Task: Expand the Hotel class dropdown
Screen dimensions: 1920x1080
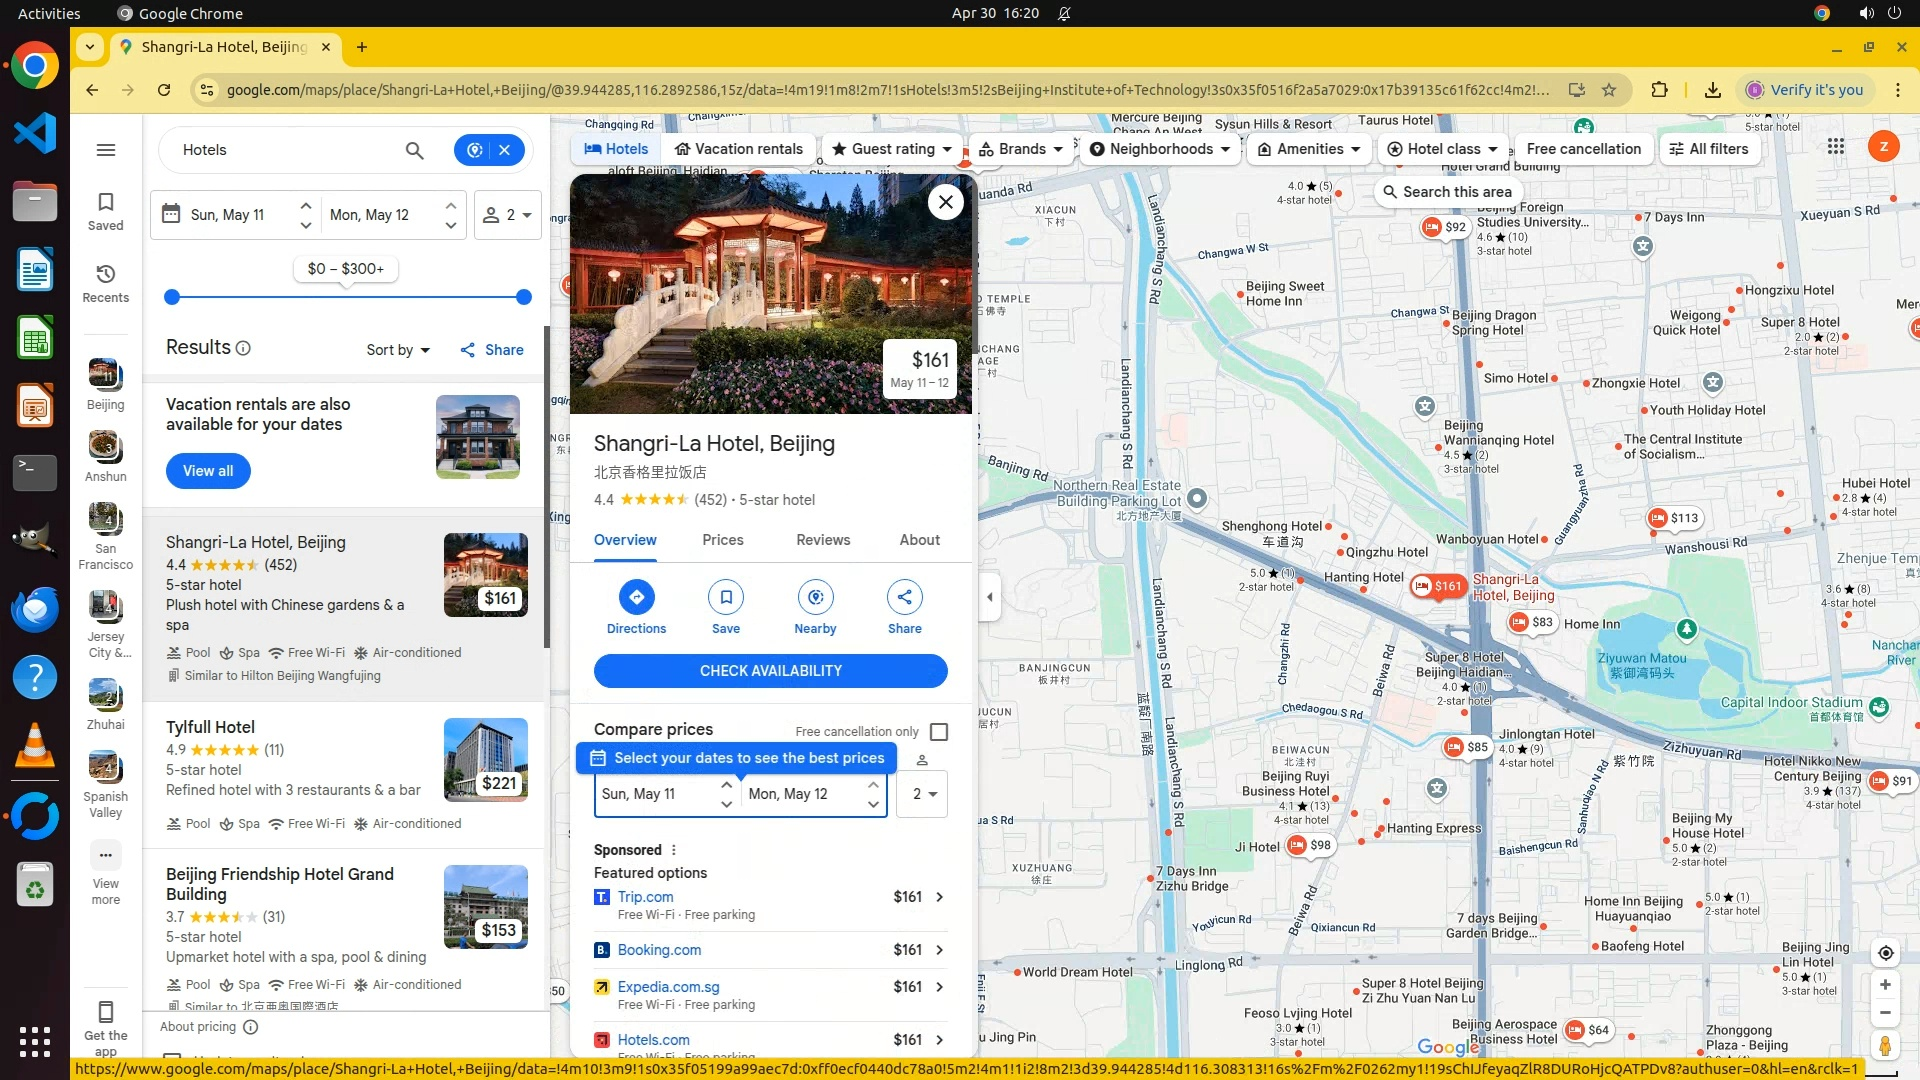Action: pos(1442,149)
